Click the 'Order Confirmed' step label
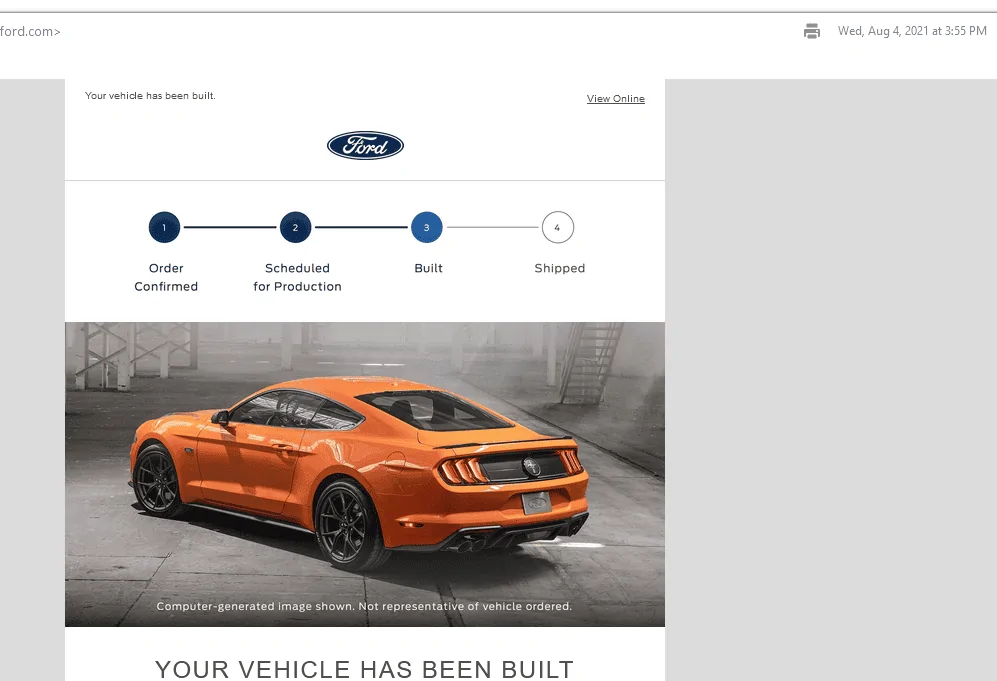The image size is (997, 681). (x=166, y=277)
